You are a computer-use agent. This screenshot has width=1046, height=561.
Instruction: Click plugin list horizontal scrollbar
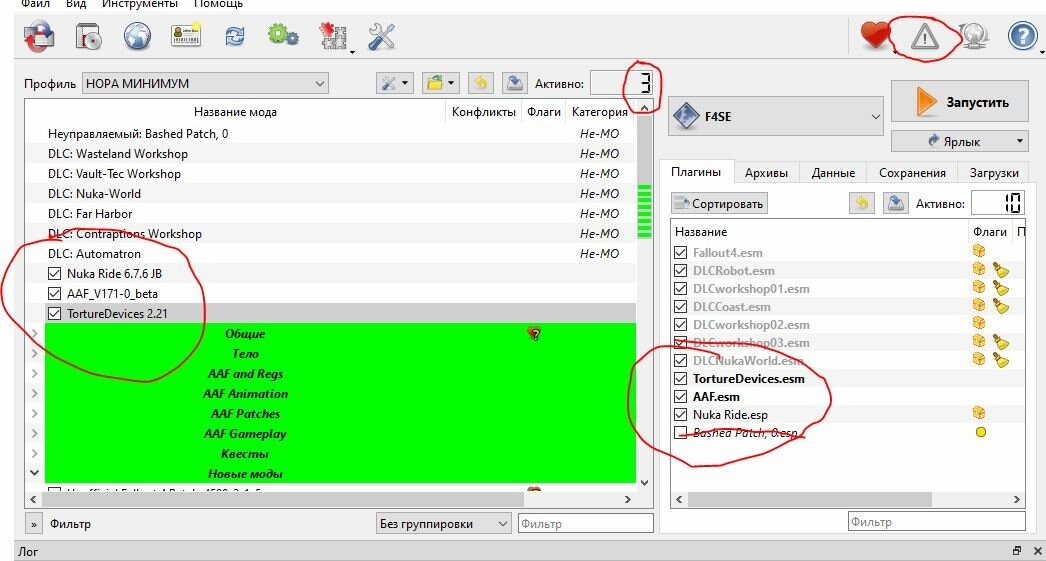pyautogui.click(x=809, y=499)
